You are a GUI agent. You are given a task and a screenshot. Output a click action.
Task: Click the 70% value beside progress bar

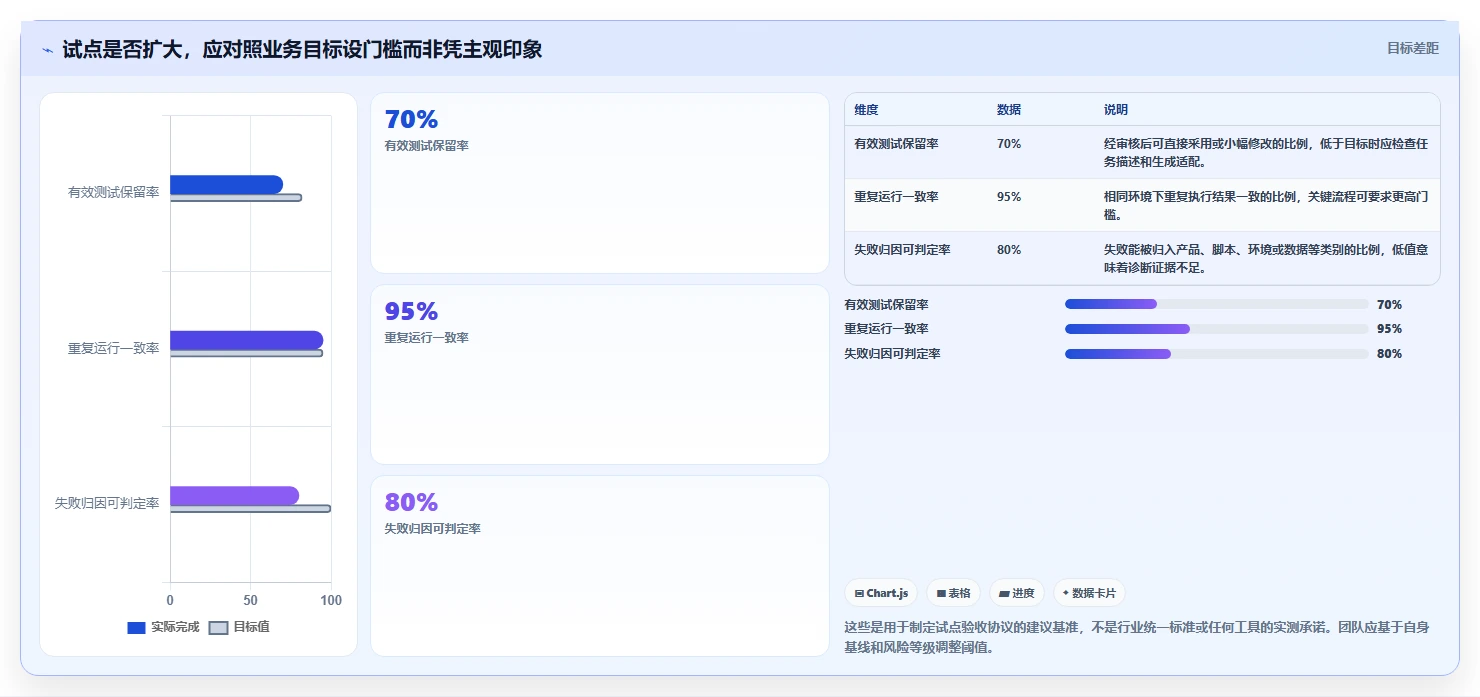point(1389,305)
